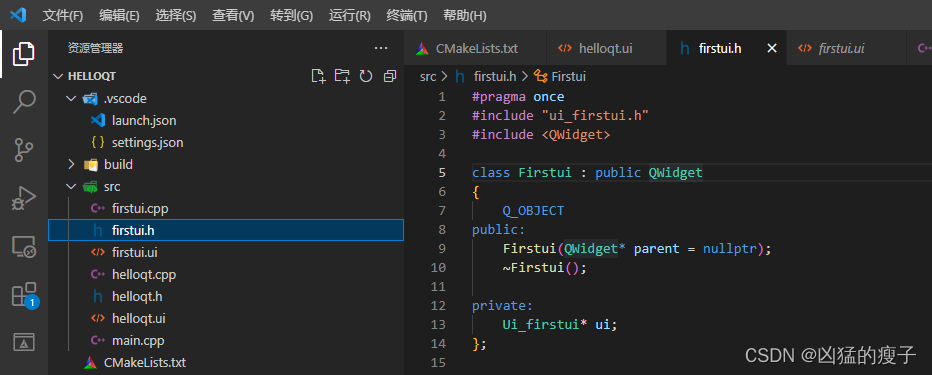This screenshot has height=375, width=932.
Task: Open Extensions view with update badge
Action: [24, 295]
